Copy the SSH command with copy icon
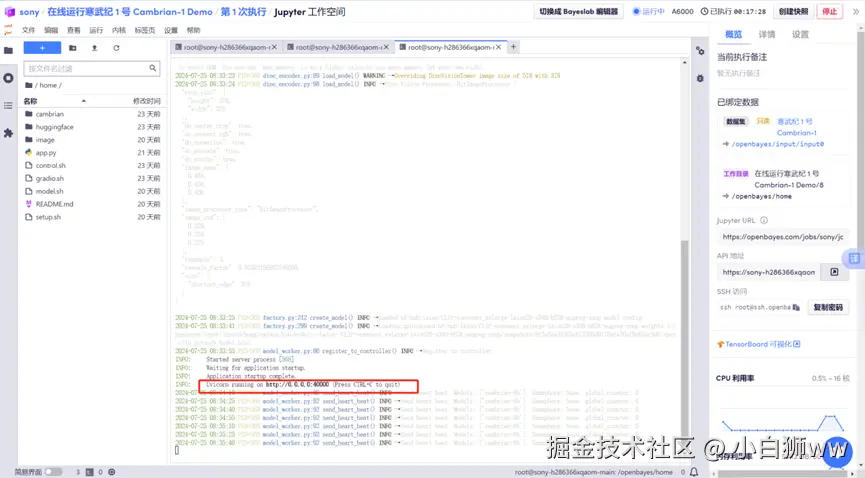Viewport: 865px width, 478px height. tap(796, 307)
